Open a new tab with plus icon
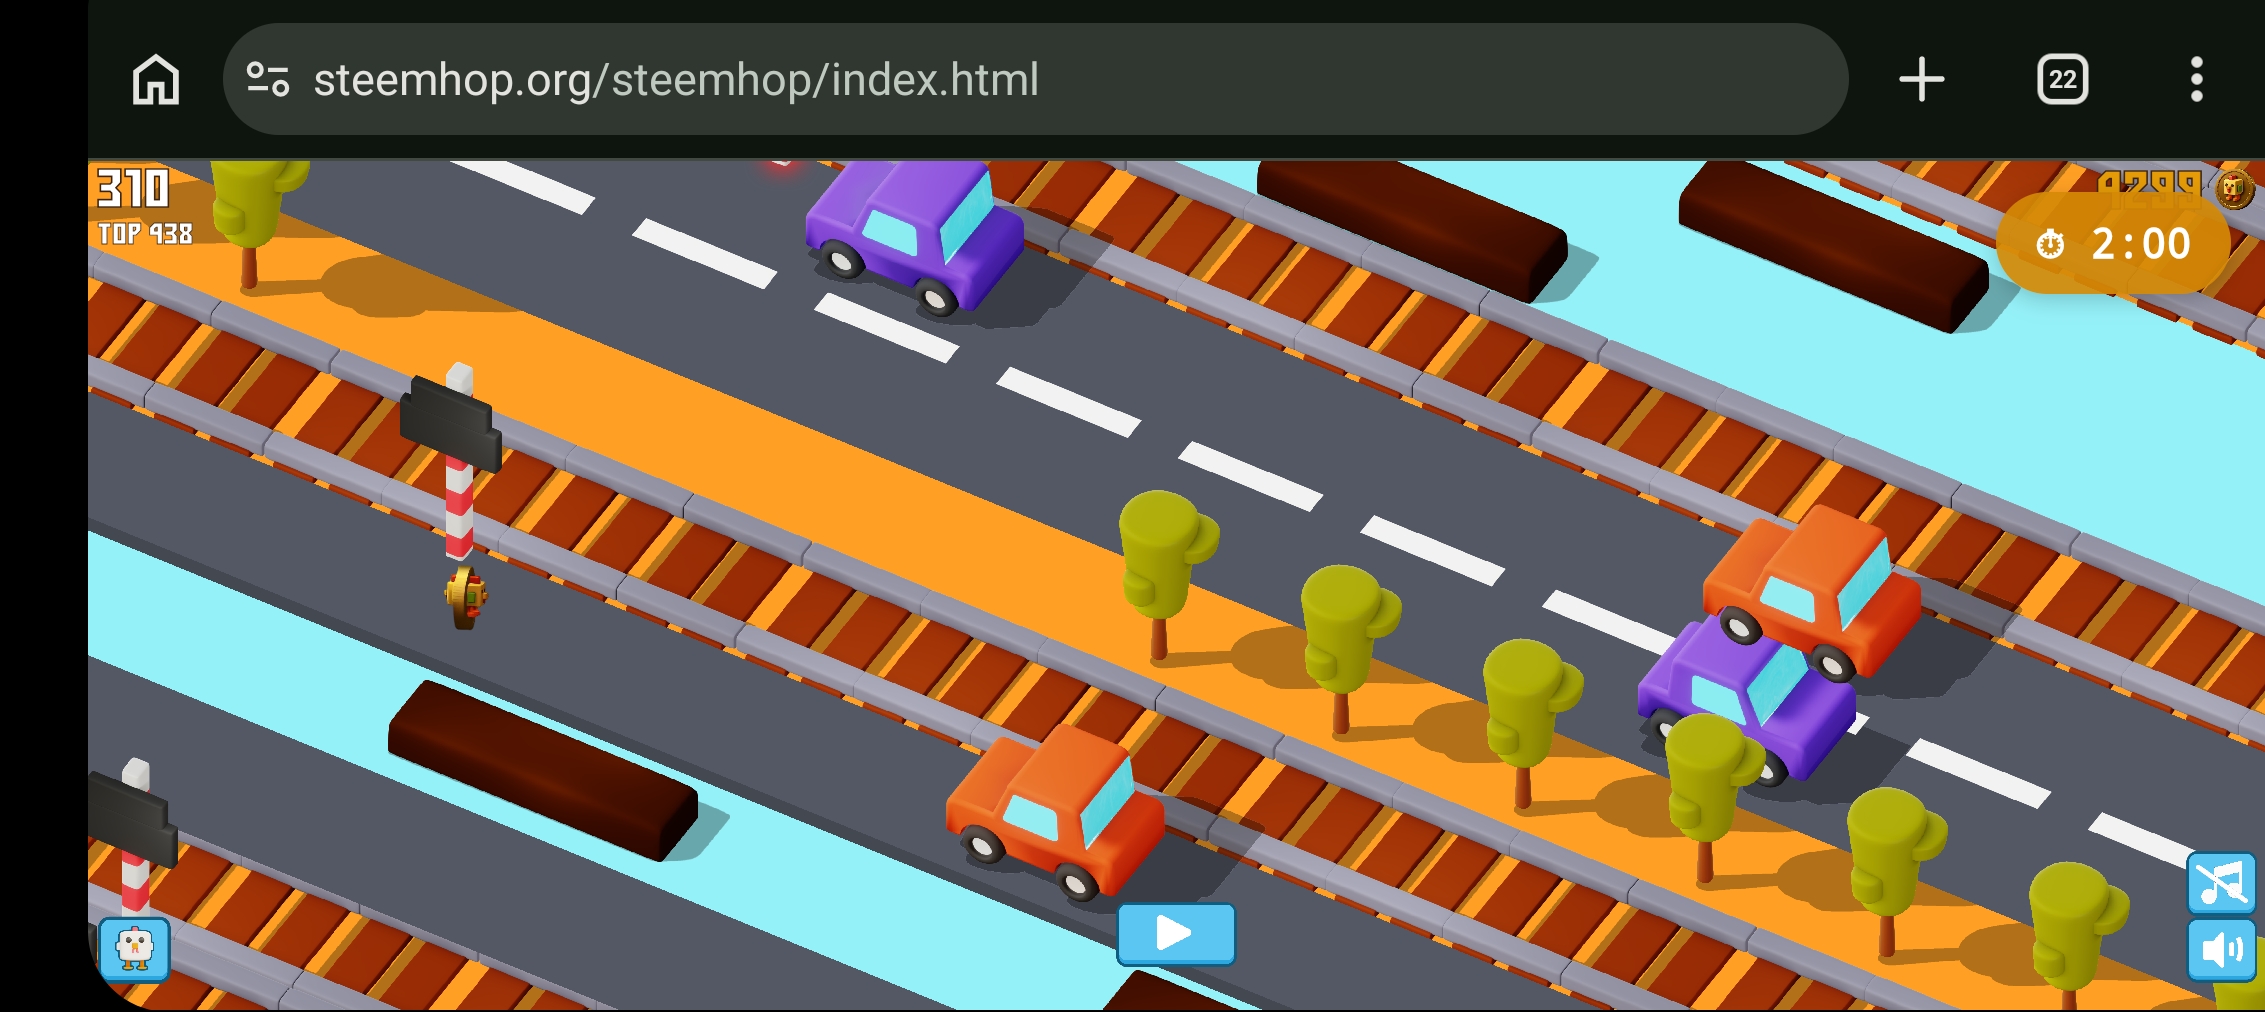Viewport: 2265px width, 1012px height. click(x=1921, y=80)
